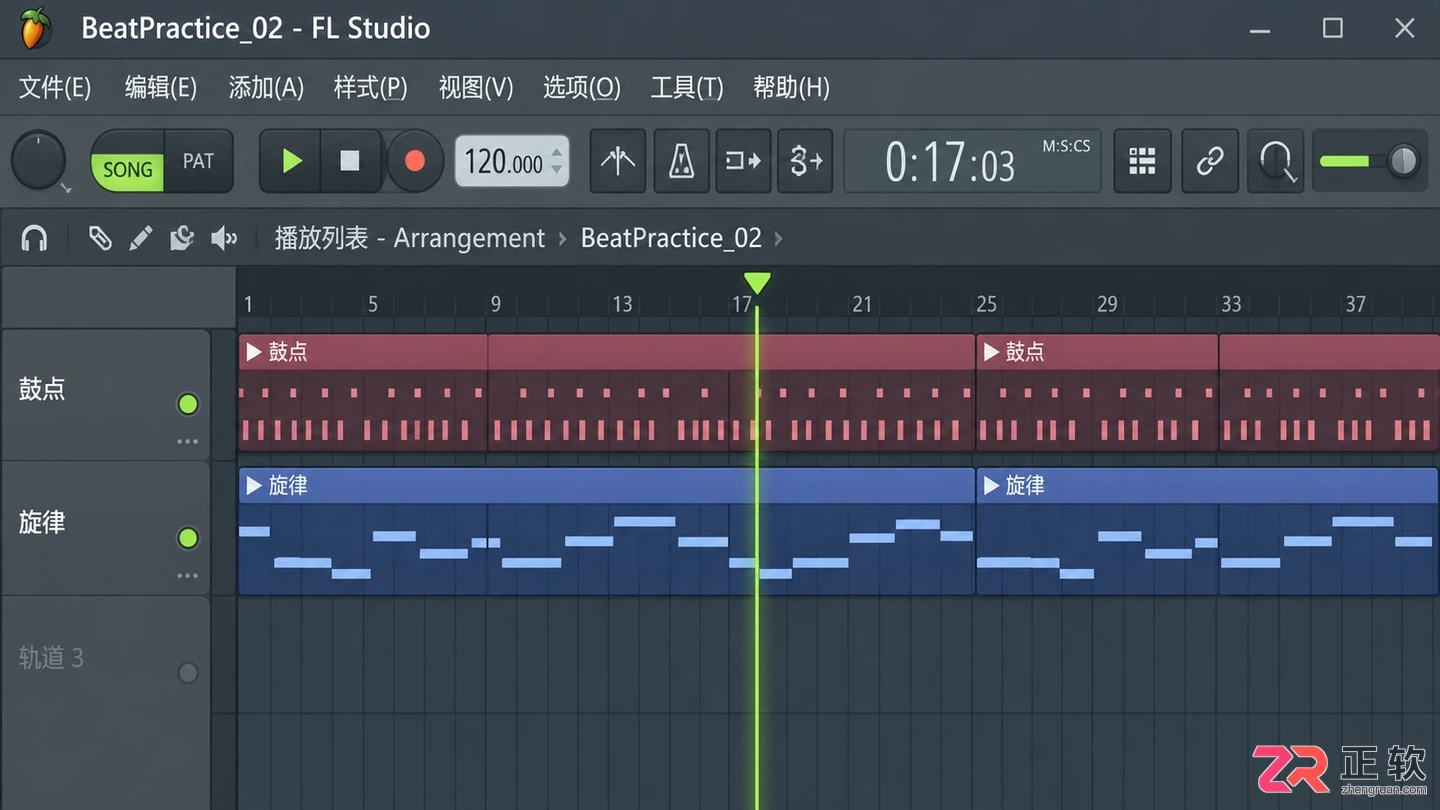Open the 文件(F) menu

click(55, 88)
